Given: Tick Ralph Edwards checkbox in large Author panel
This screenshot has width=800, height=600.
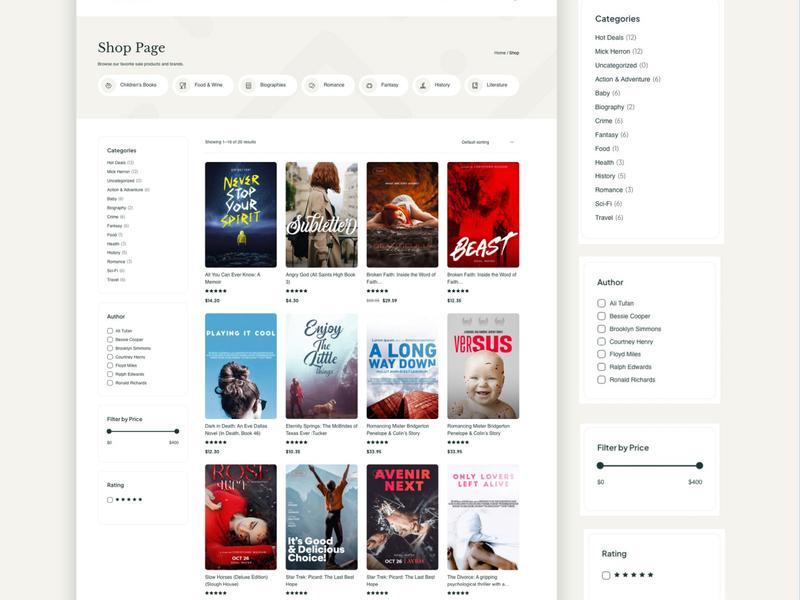Looking at the screenshot, I should (x=602, y=367).
